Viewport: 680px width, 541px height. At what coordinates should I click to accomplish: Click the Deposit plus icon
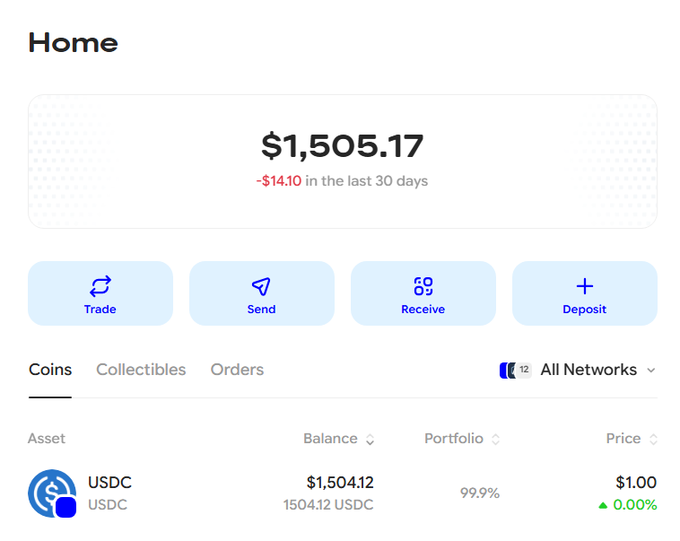click(585, 286)
